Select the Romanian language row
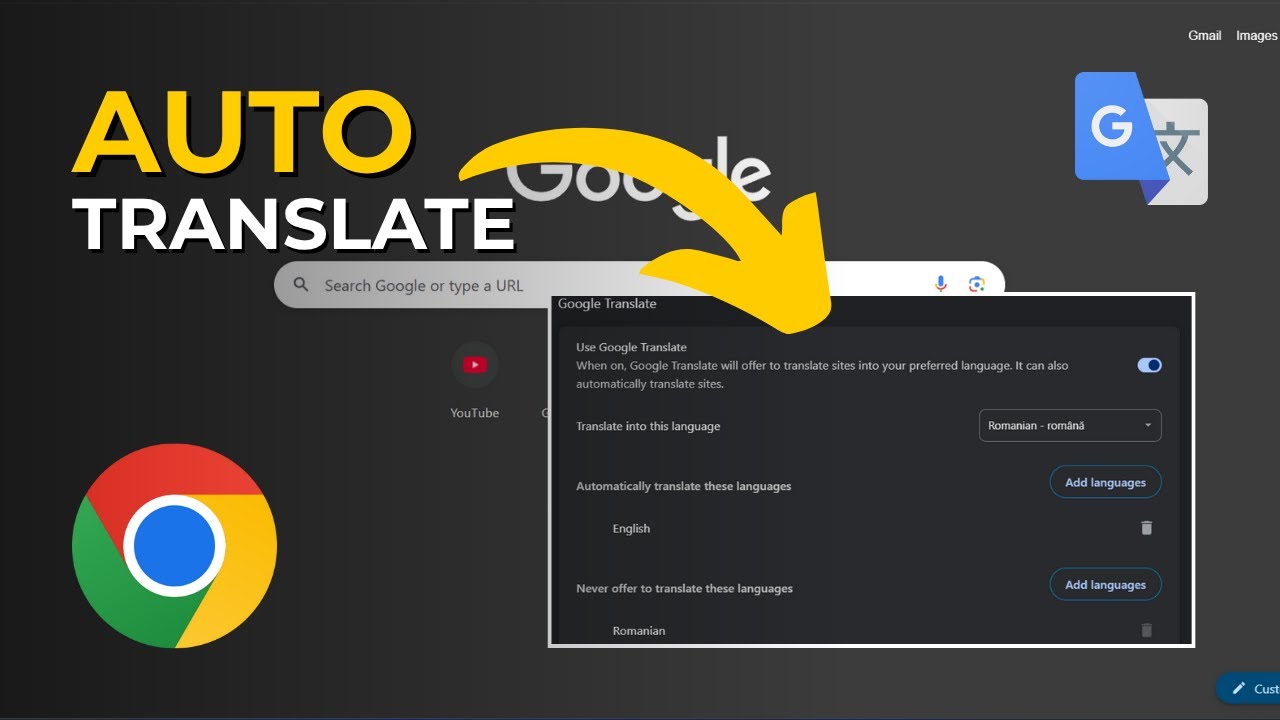The height and width of the screenshot is (720, 1280). 867,630
